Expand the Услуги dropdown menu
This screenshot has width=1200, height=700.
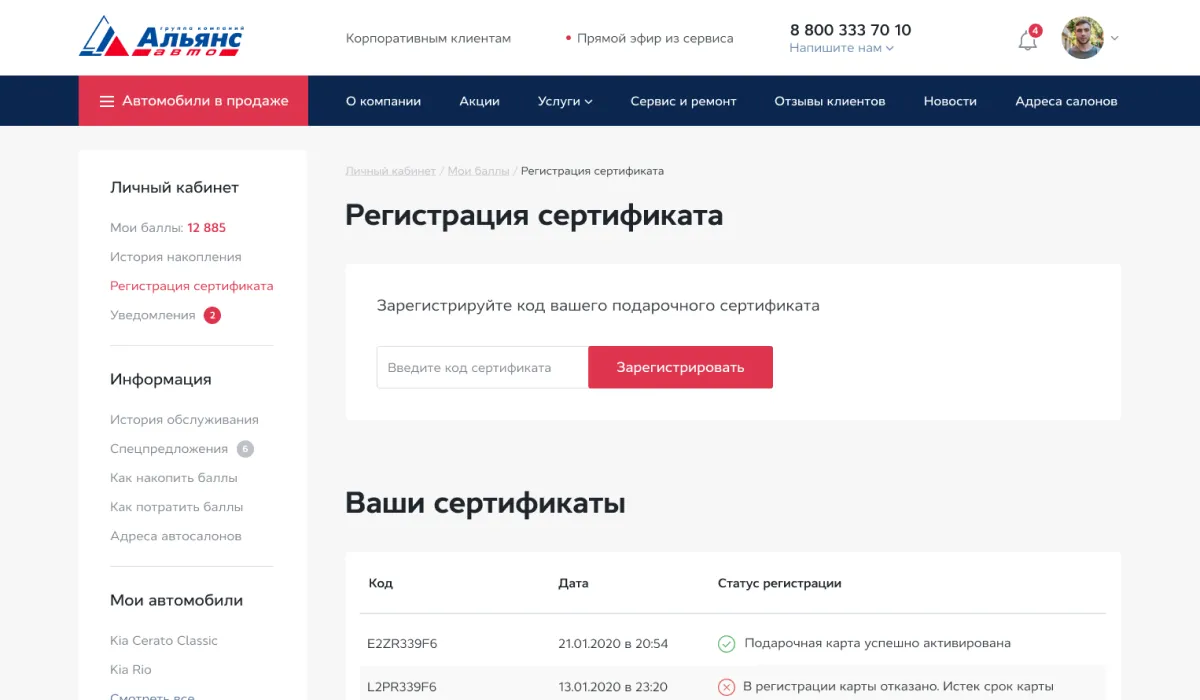tap(565, 101)
